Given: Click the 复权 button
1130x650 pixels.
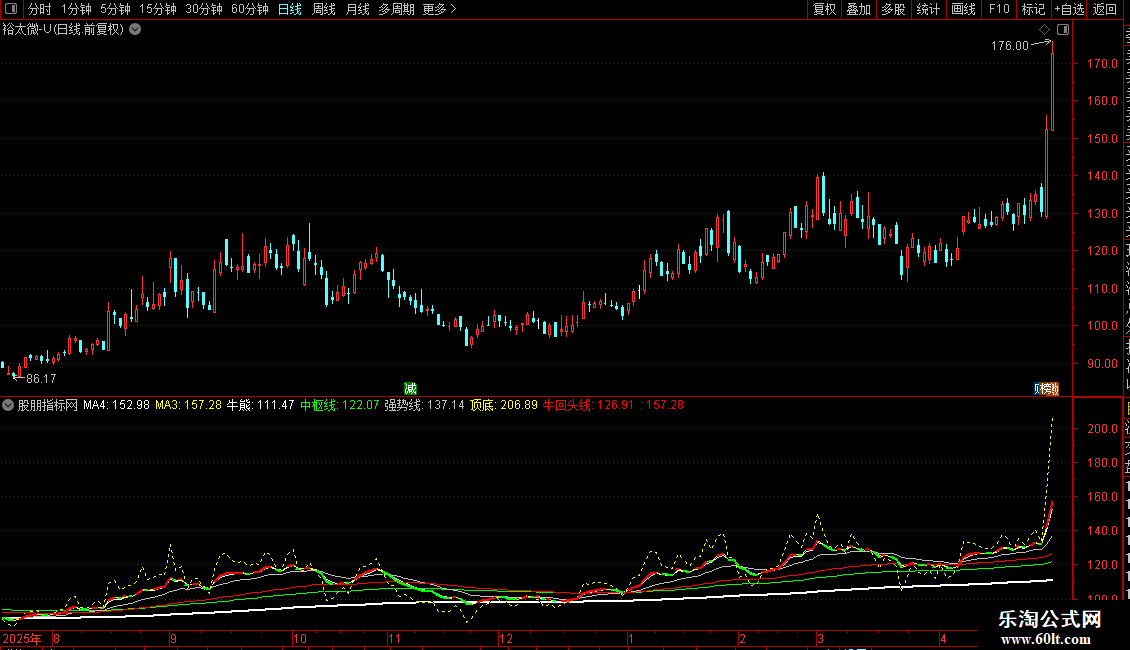Looking at the screenshot, I should tap(824, 9).
